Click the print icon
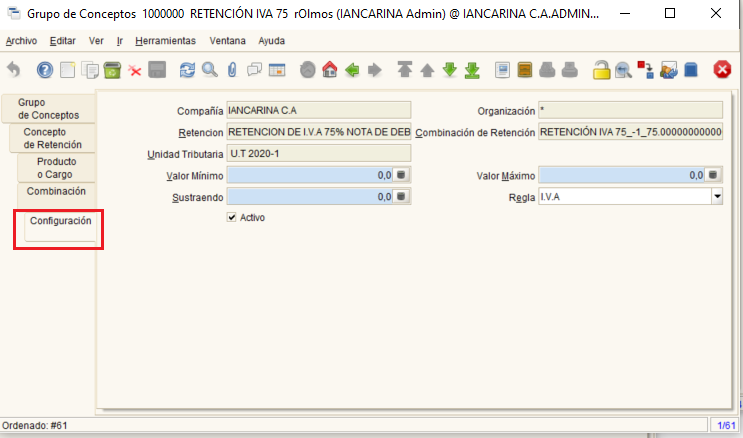Screen dimensions: 743x438 tap(570, 70)
